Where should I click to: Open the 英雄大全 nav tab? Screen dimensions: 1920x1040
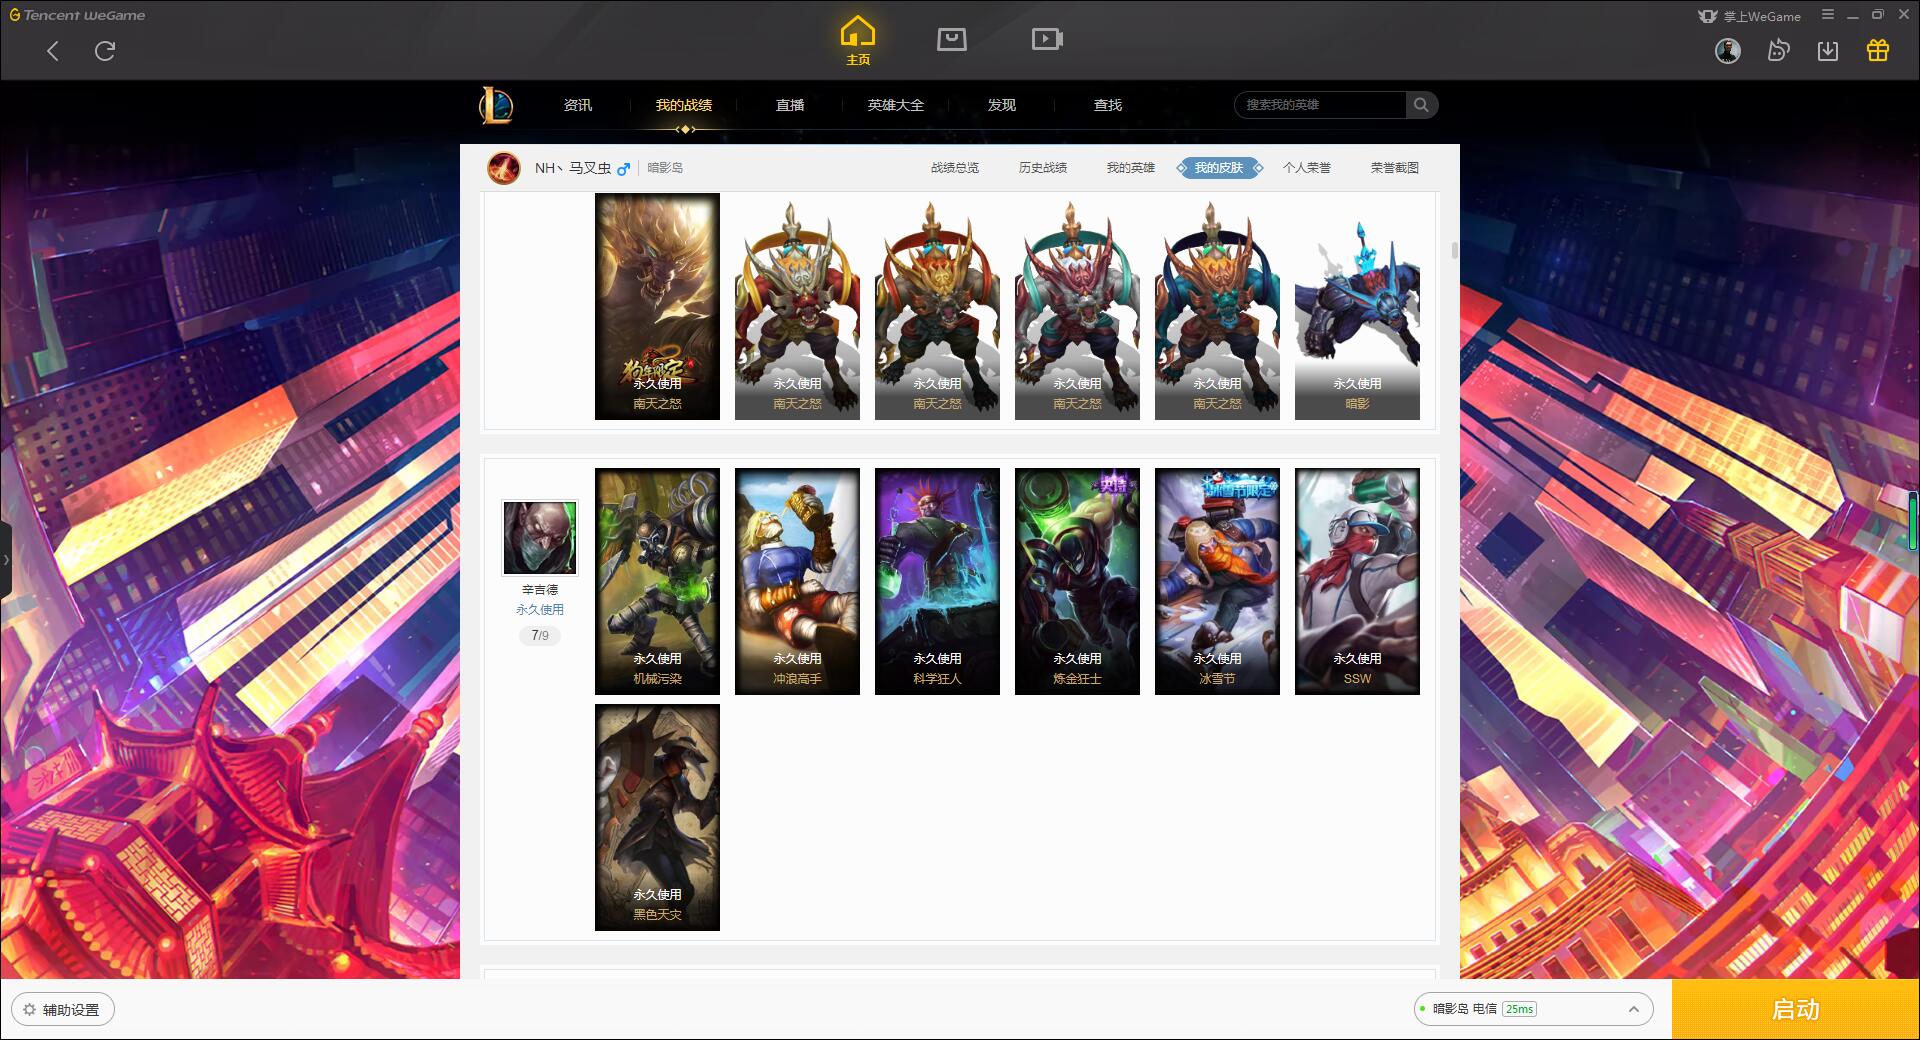896,105
